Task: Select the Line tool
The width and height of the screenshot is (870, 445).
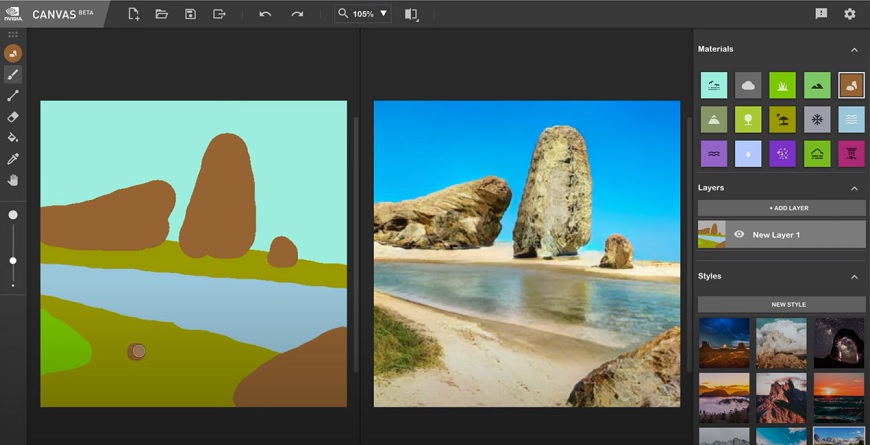Action: tap(13, 95)
